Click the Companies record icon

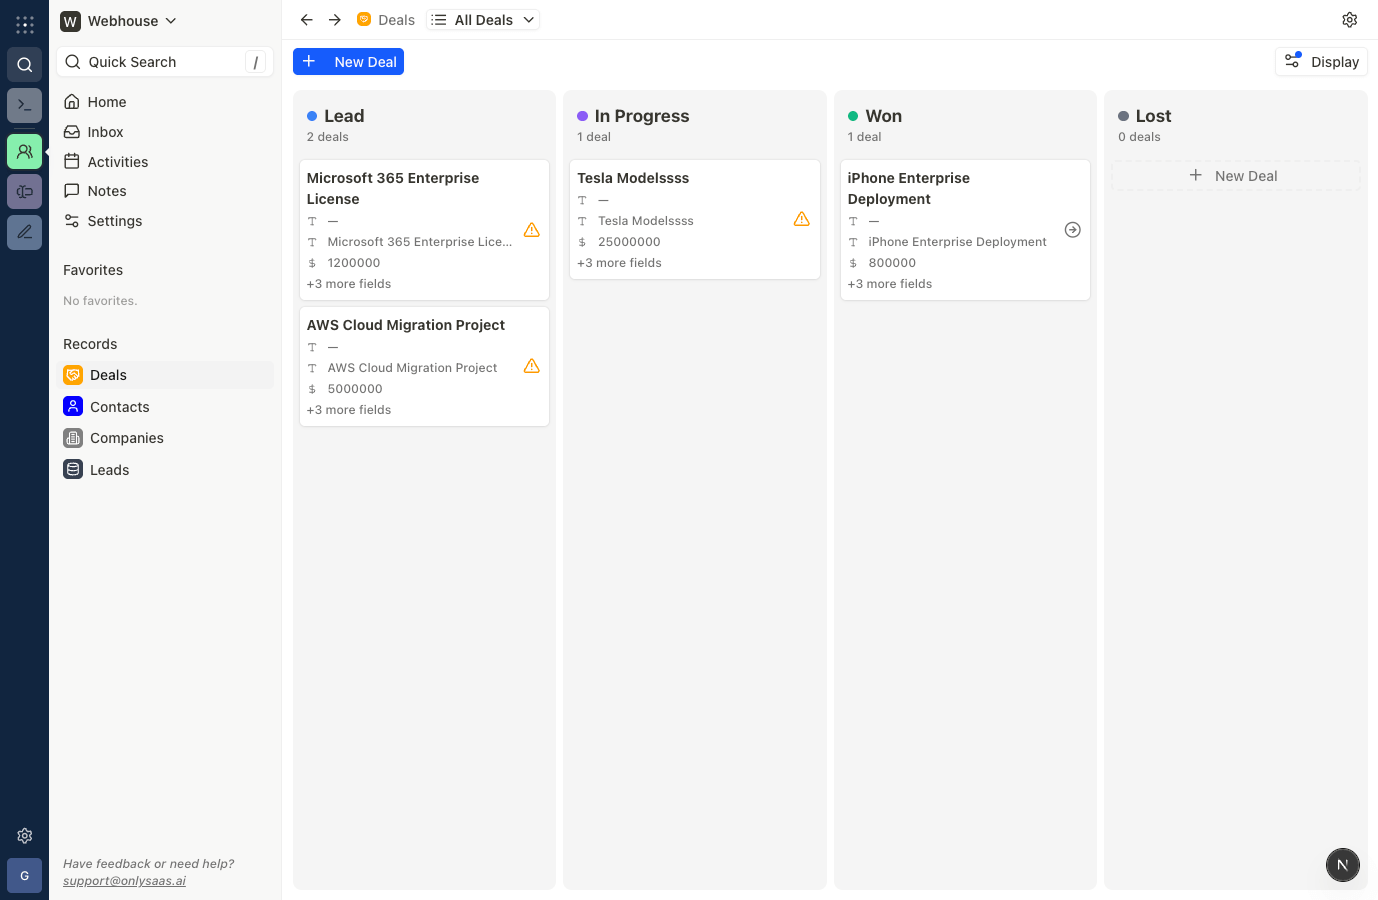point(73,438)
